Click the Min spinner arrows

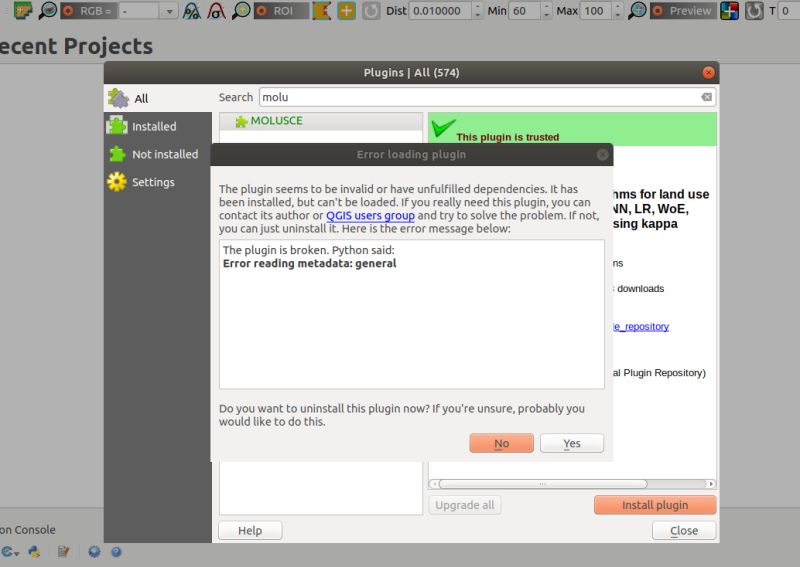(x=546, y=11)
